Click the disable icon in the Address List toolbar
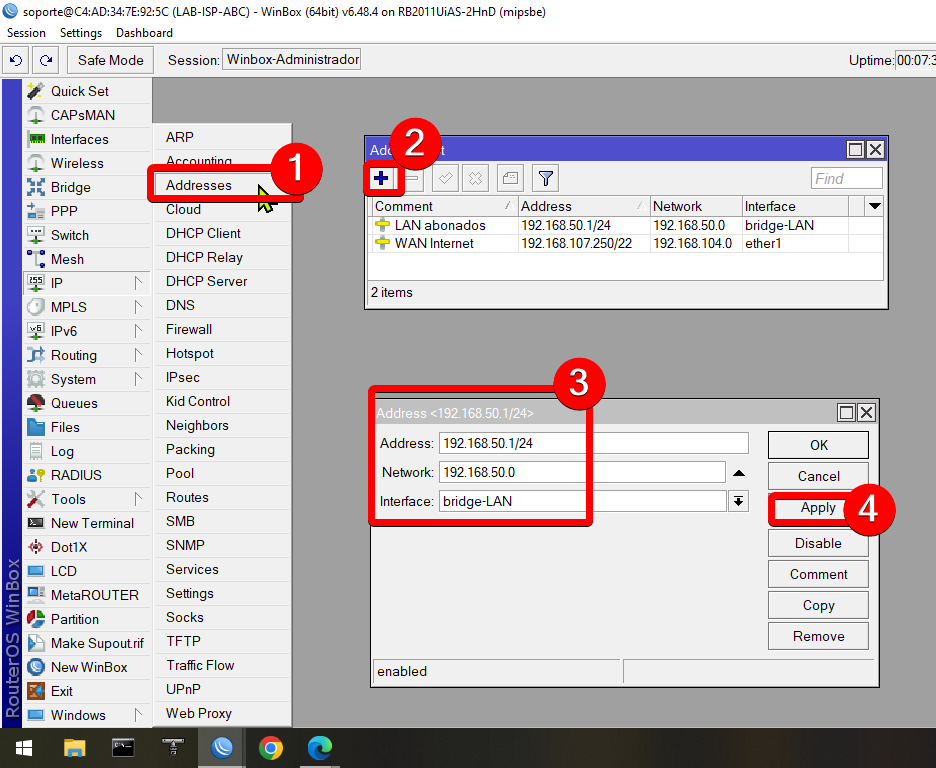The image size is (936, 768). point(474,177)
